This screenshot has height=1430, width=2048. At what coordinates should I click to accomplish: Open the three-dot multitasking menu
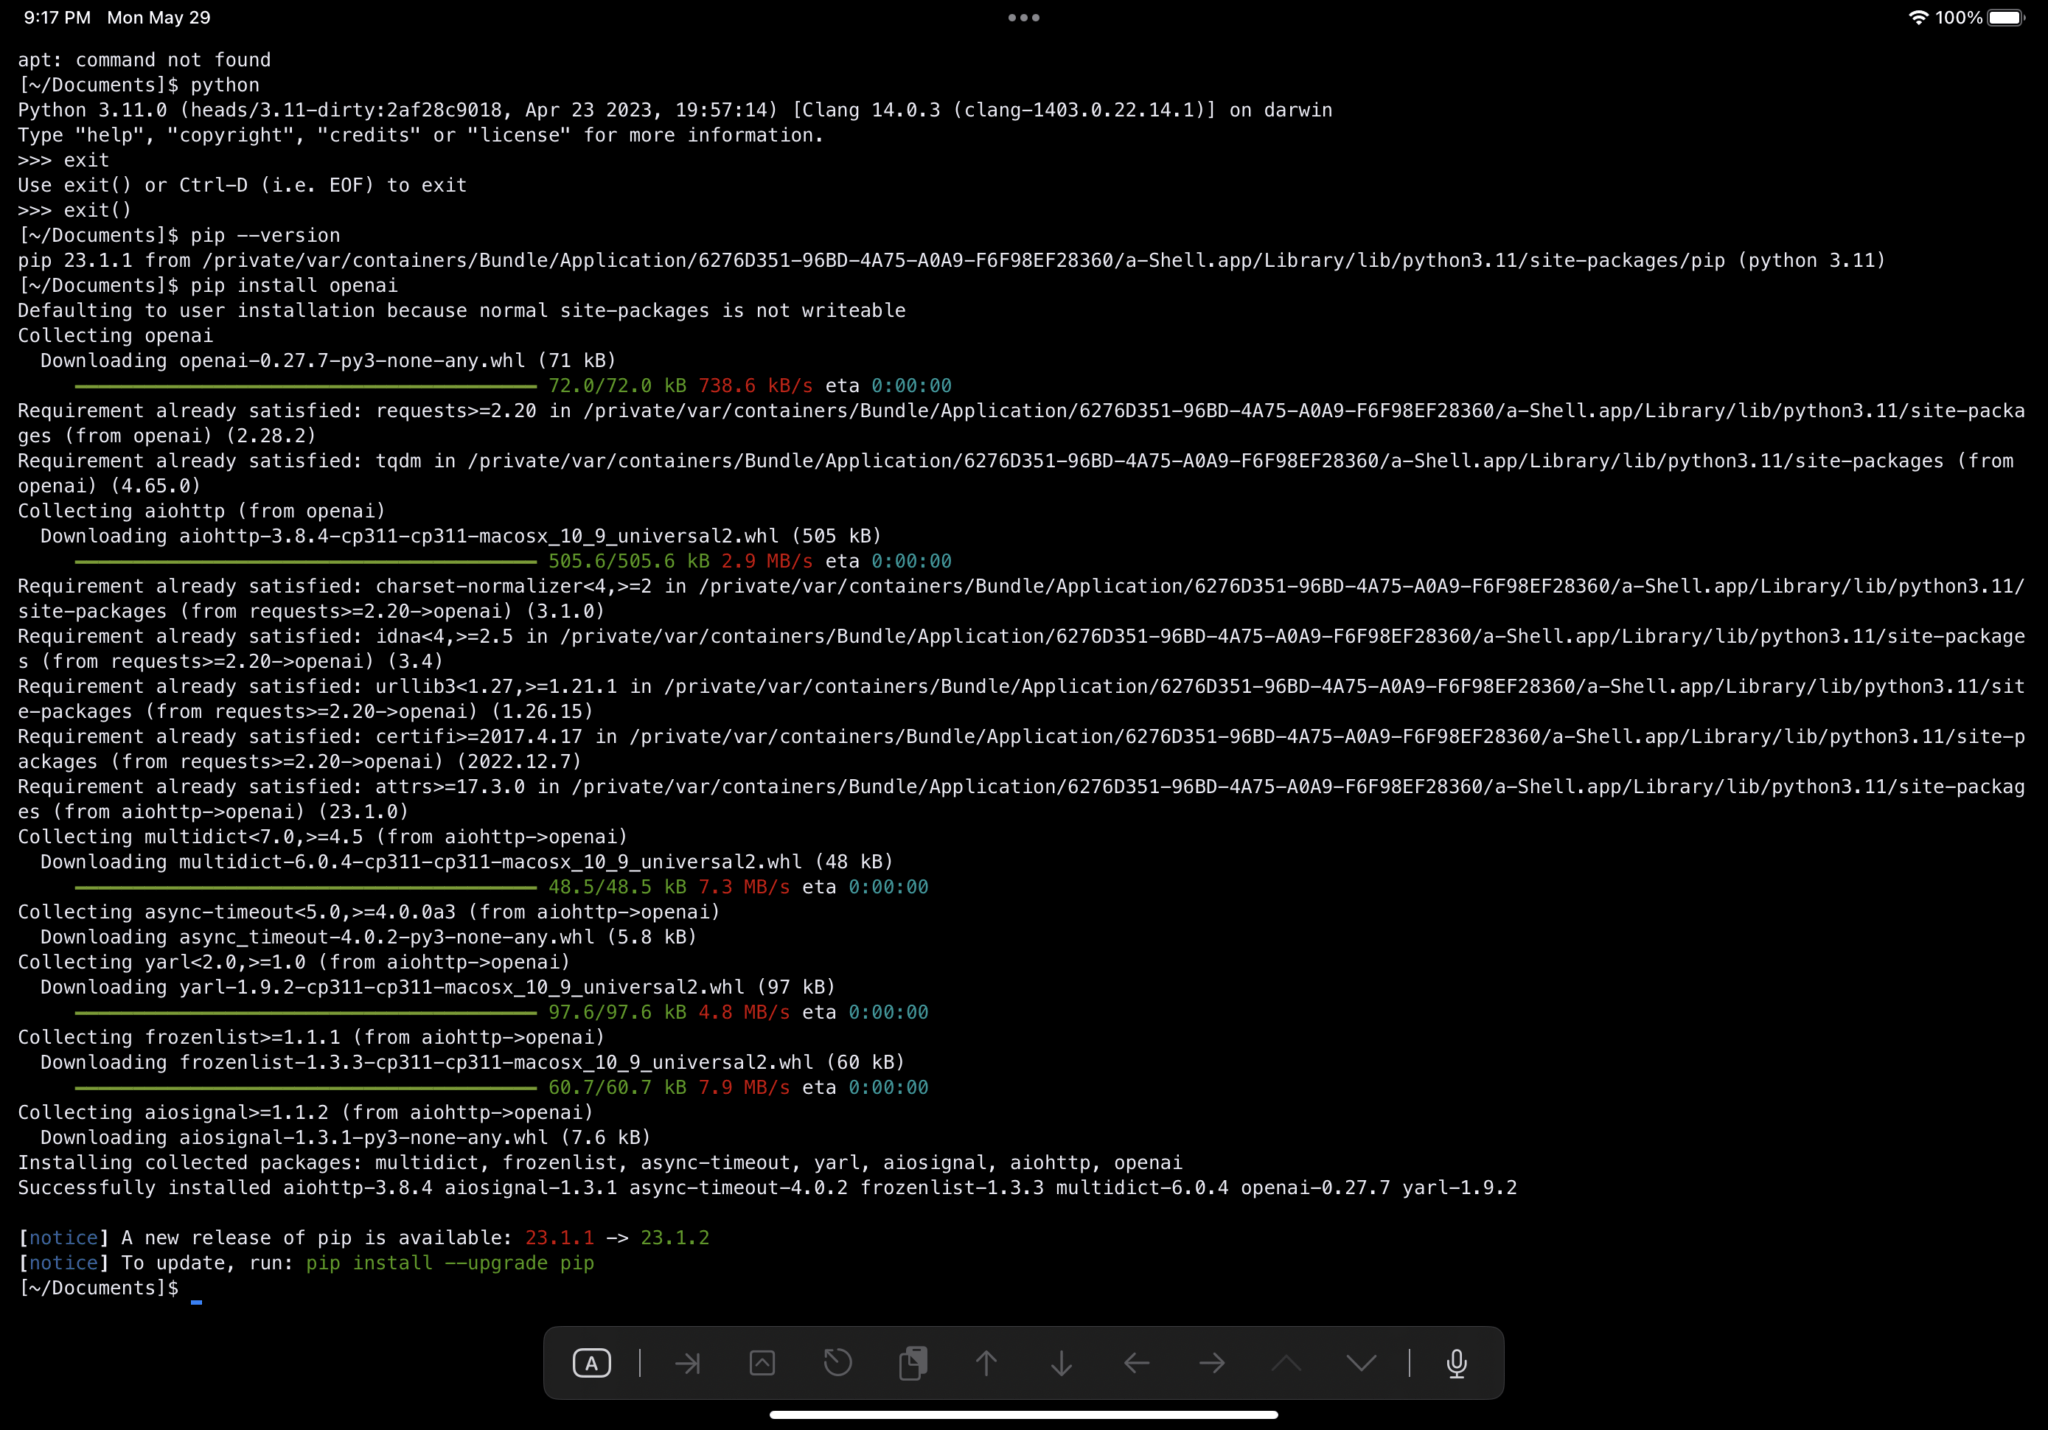[x=1024, y=17]
